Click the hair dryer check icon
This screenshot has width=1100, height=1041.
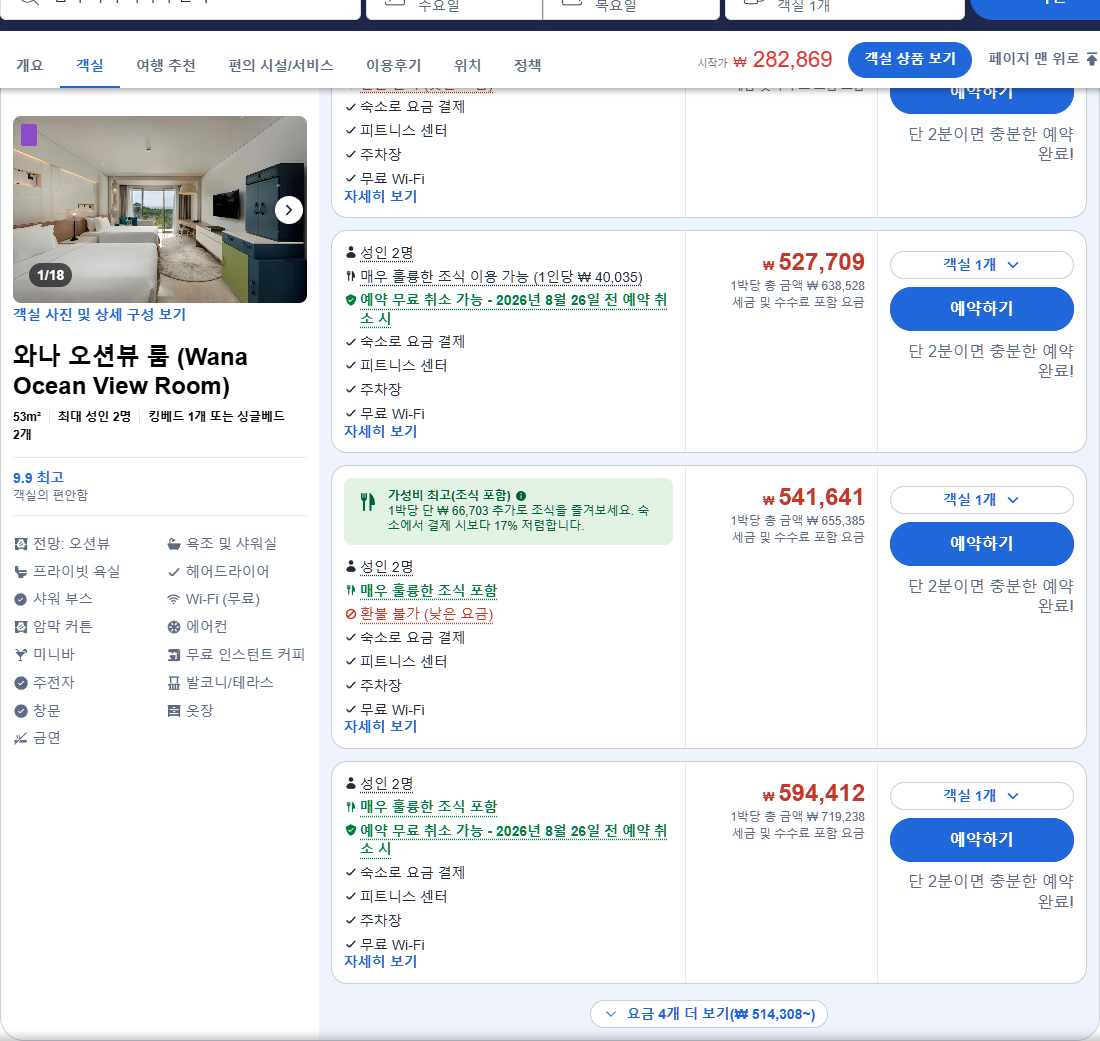(x=174, y=572)
